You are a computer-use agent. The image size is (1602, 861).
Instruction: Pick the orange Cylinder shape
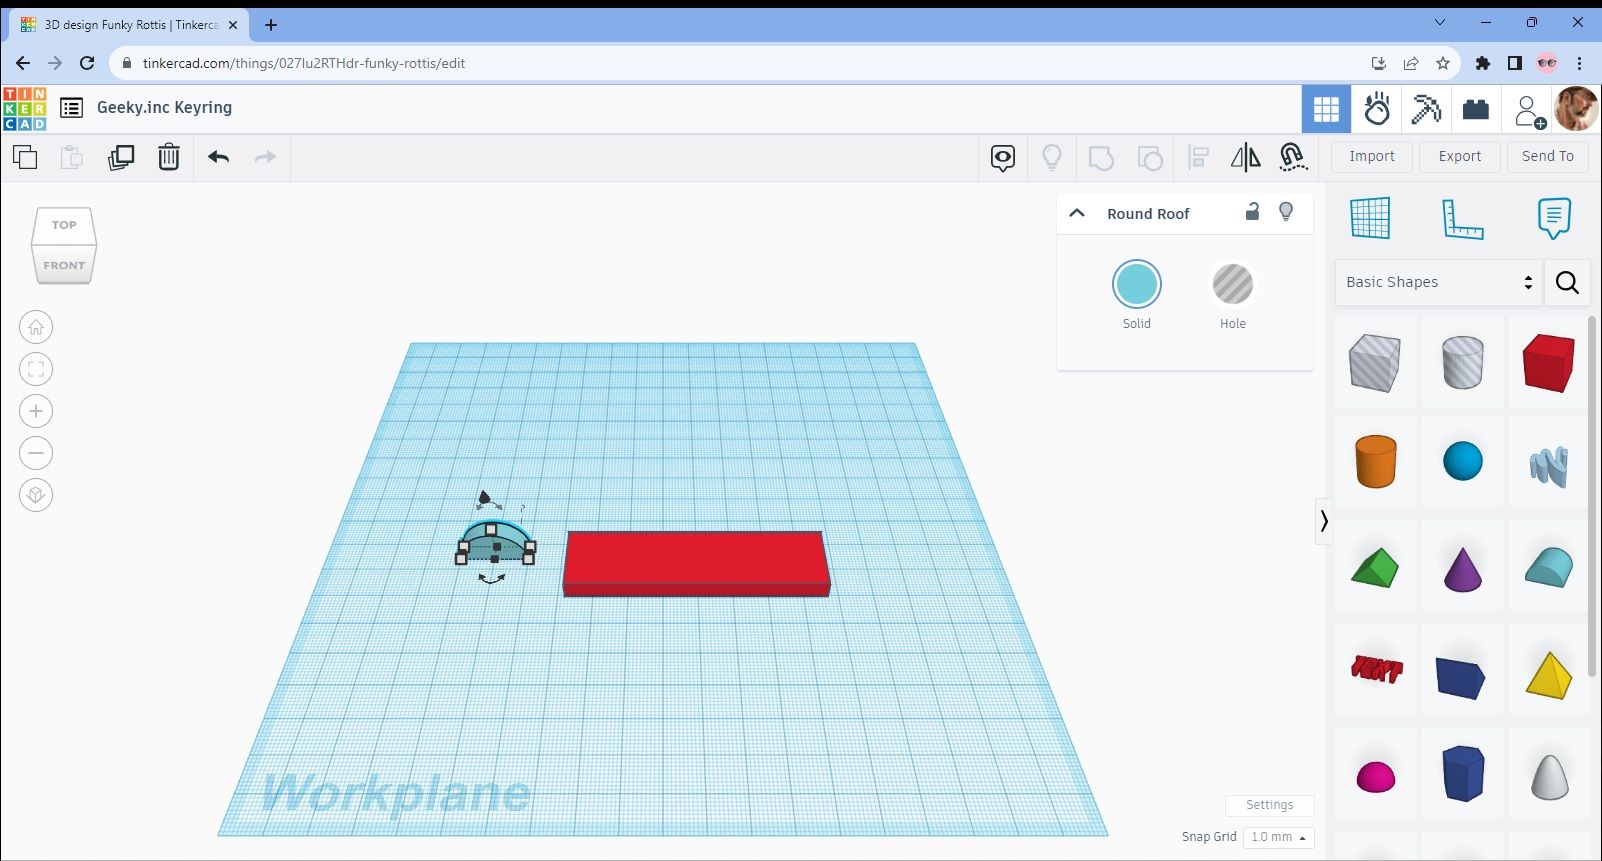coord(1375,461)
